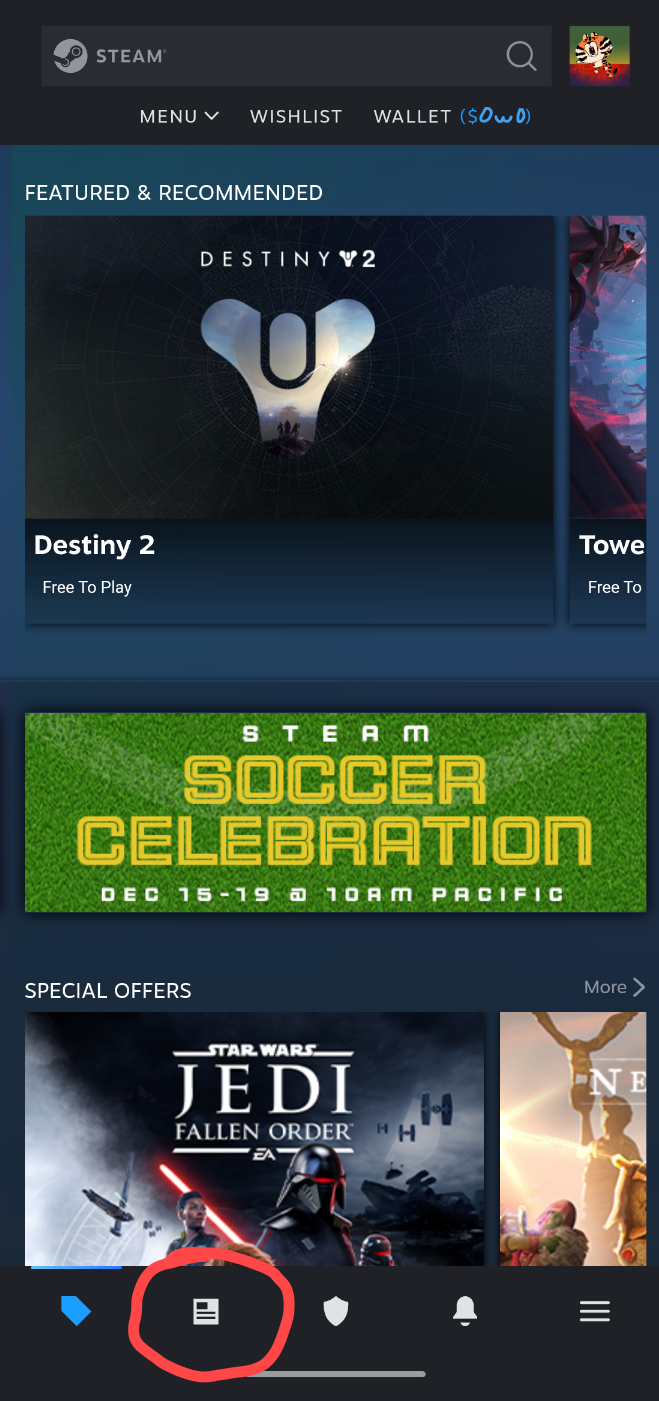Select the partially visible Tower game card
Viewport: 659px width, 1401px height.
(608, 419)
